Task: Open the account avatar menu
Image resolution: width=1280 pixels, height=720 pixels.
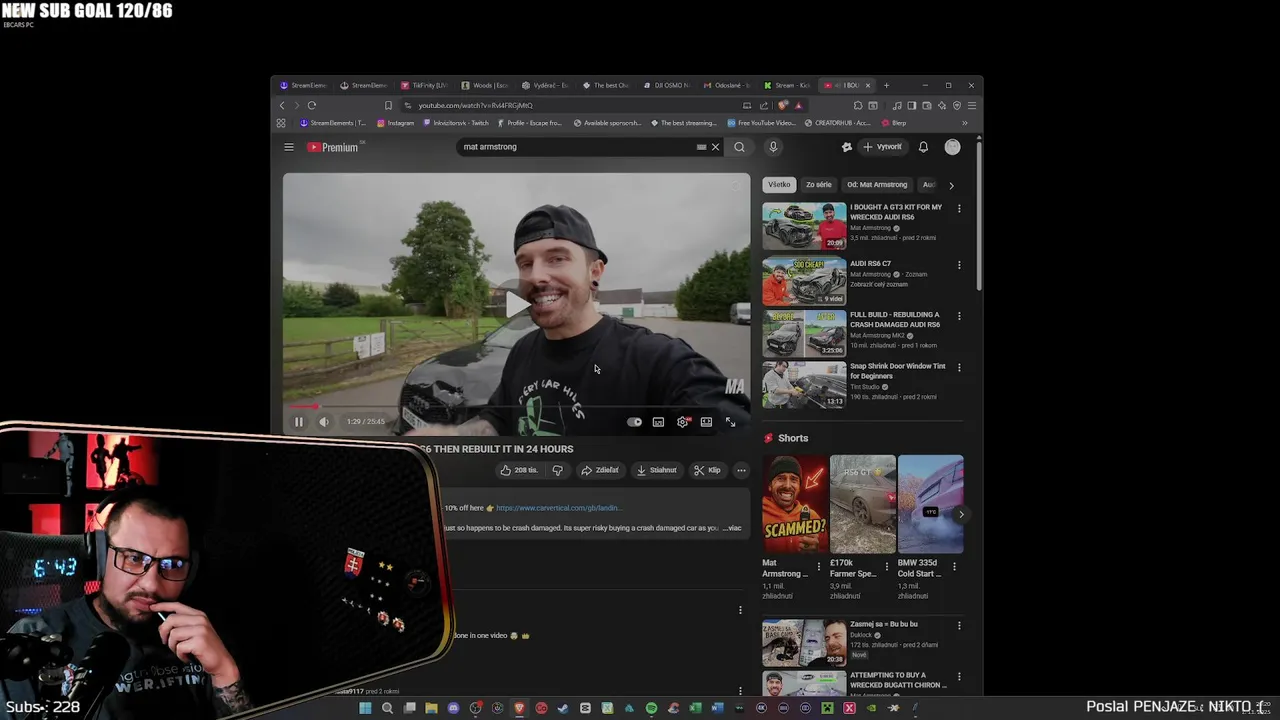Action: click(x=952, y=147)
